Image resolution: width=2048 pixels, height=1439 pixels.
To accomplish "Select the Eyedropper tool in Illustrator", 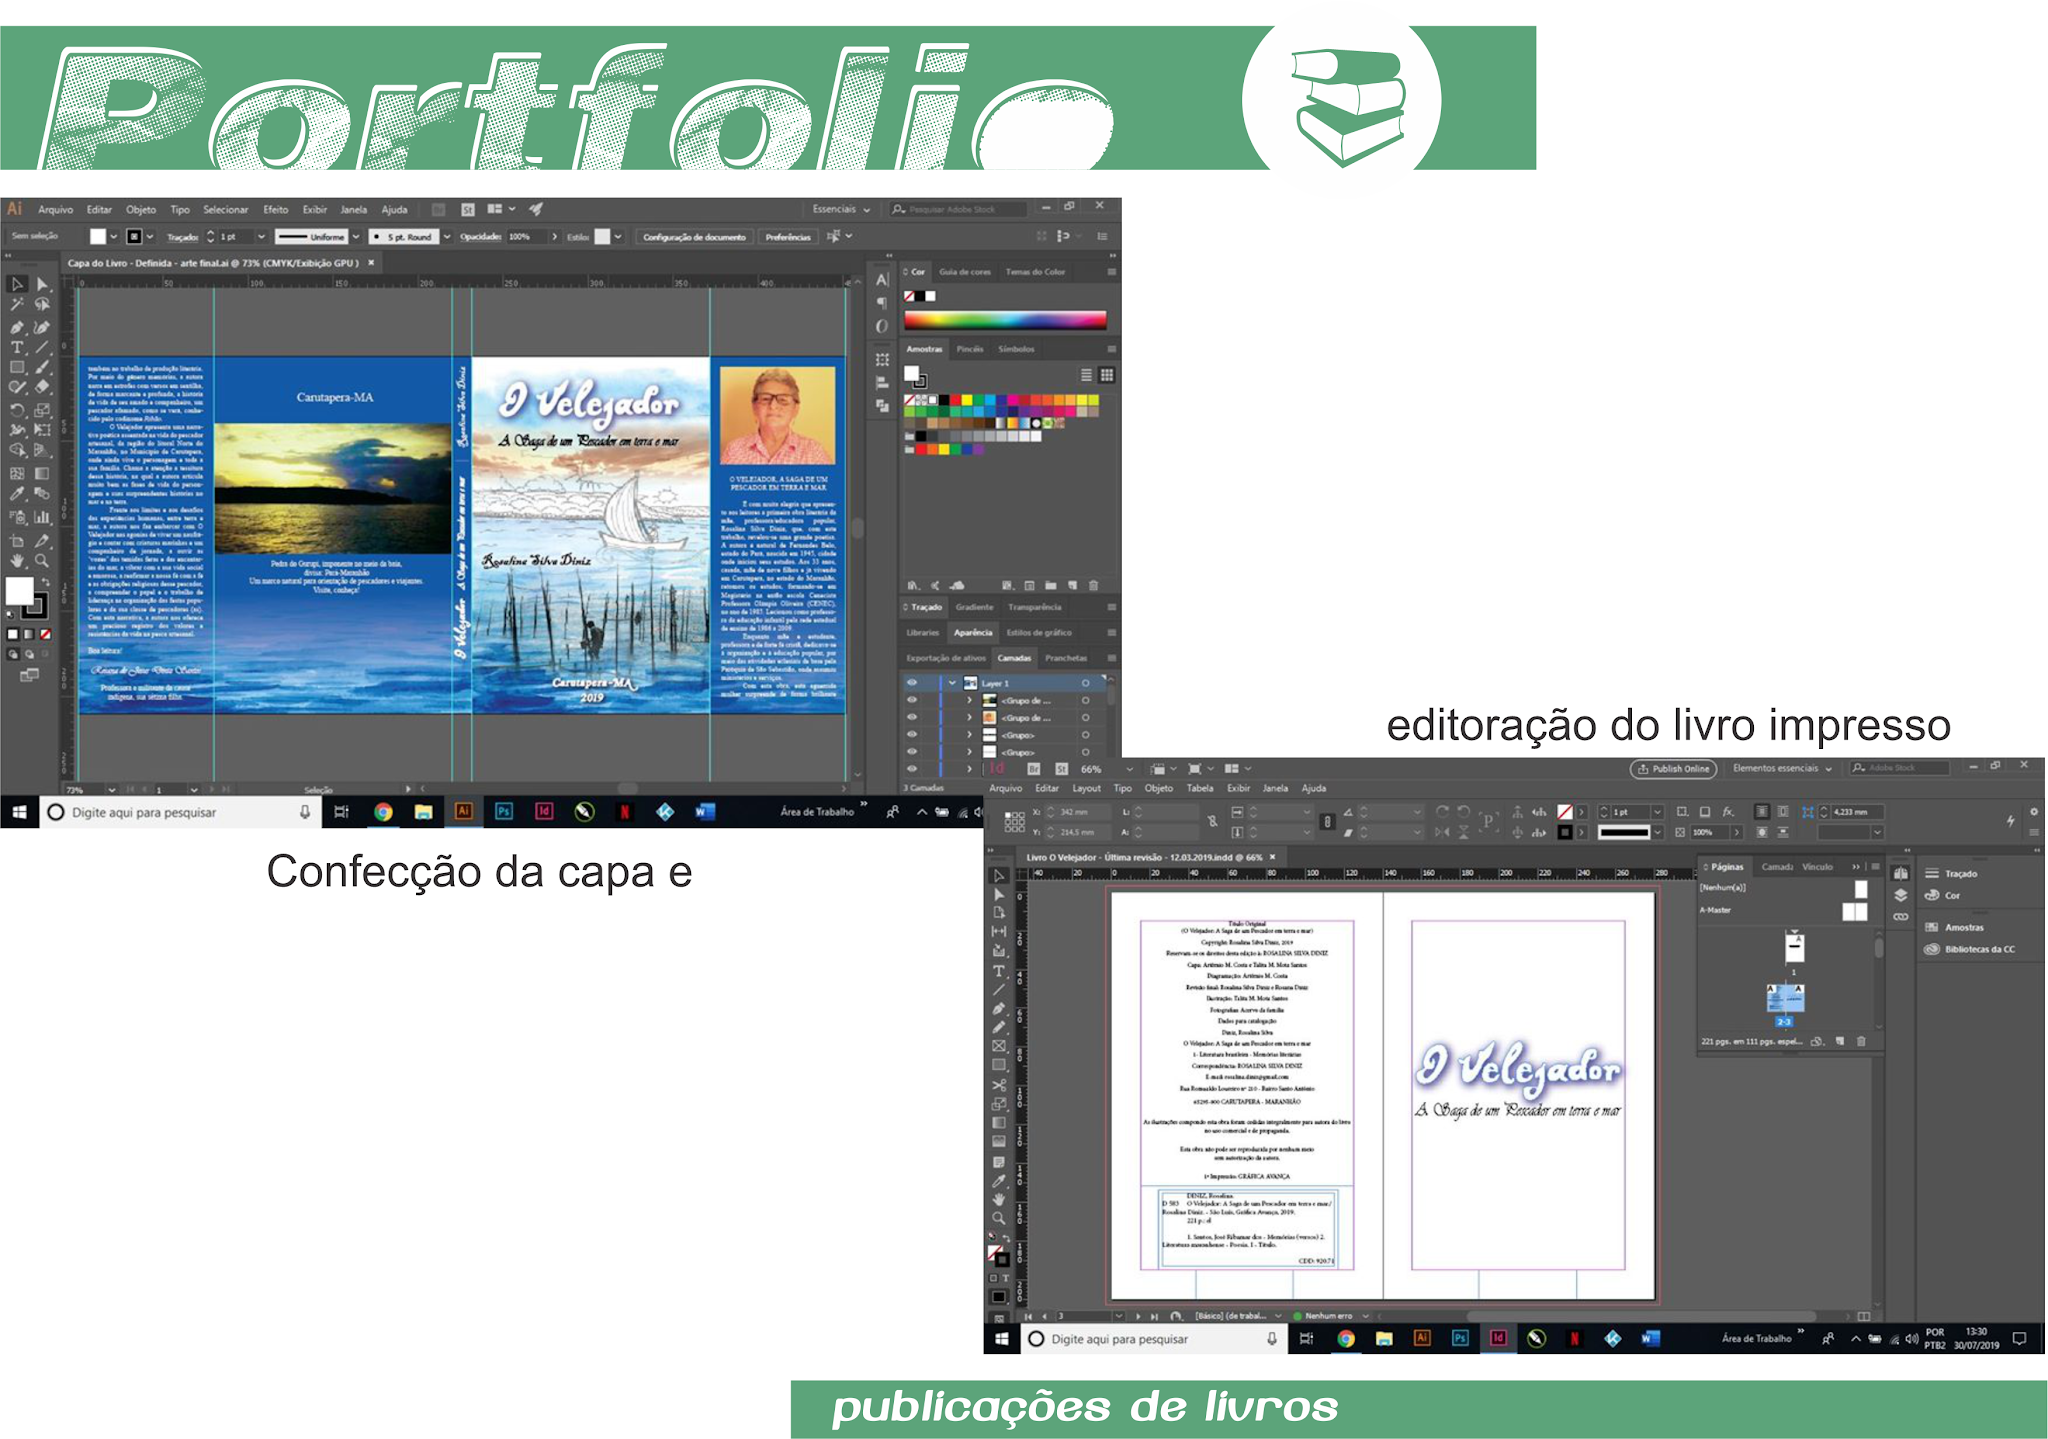I will pyautogui.click(x=17, y=494).
